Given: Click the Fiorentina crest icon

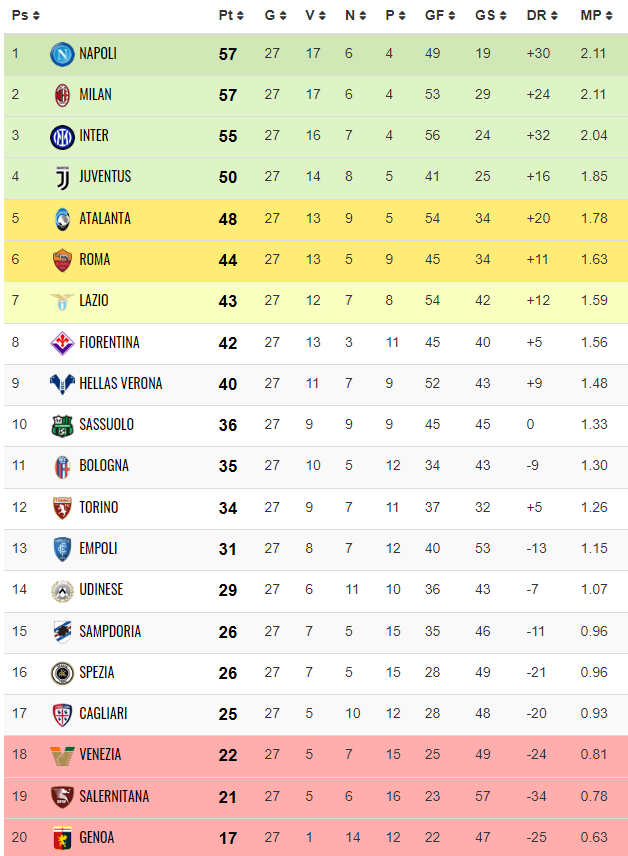Looking at the screenshot, I should coord(62,343).
